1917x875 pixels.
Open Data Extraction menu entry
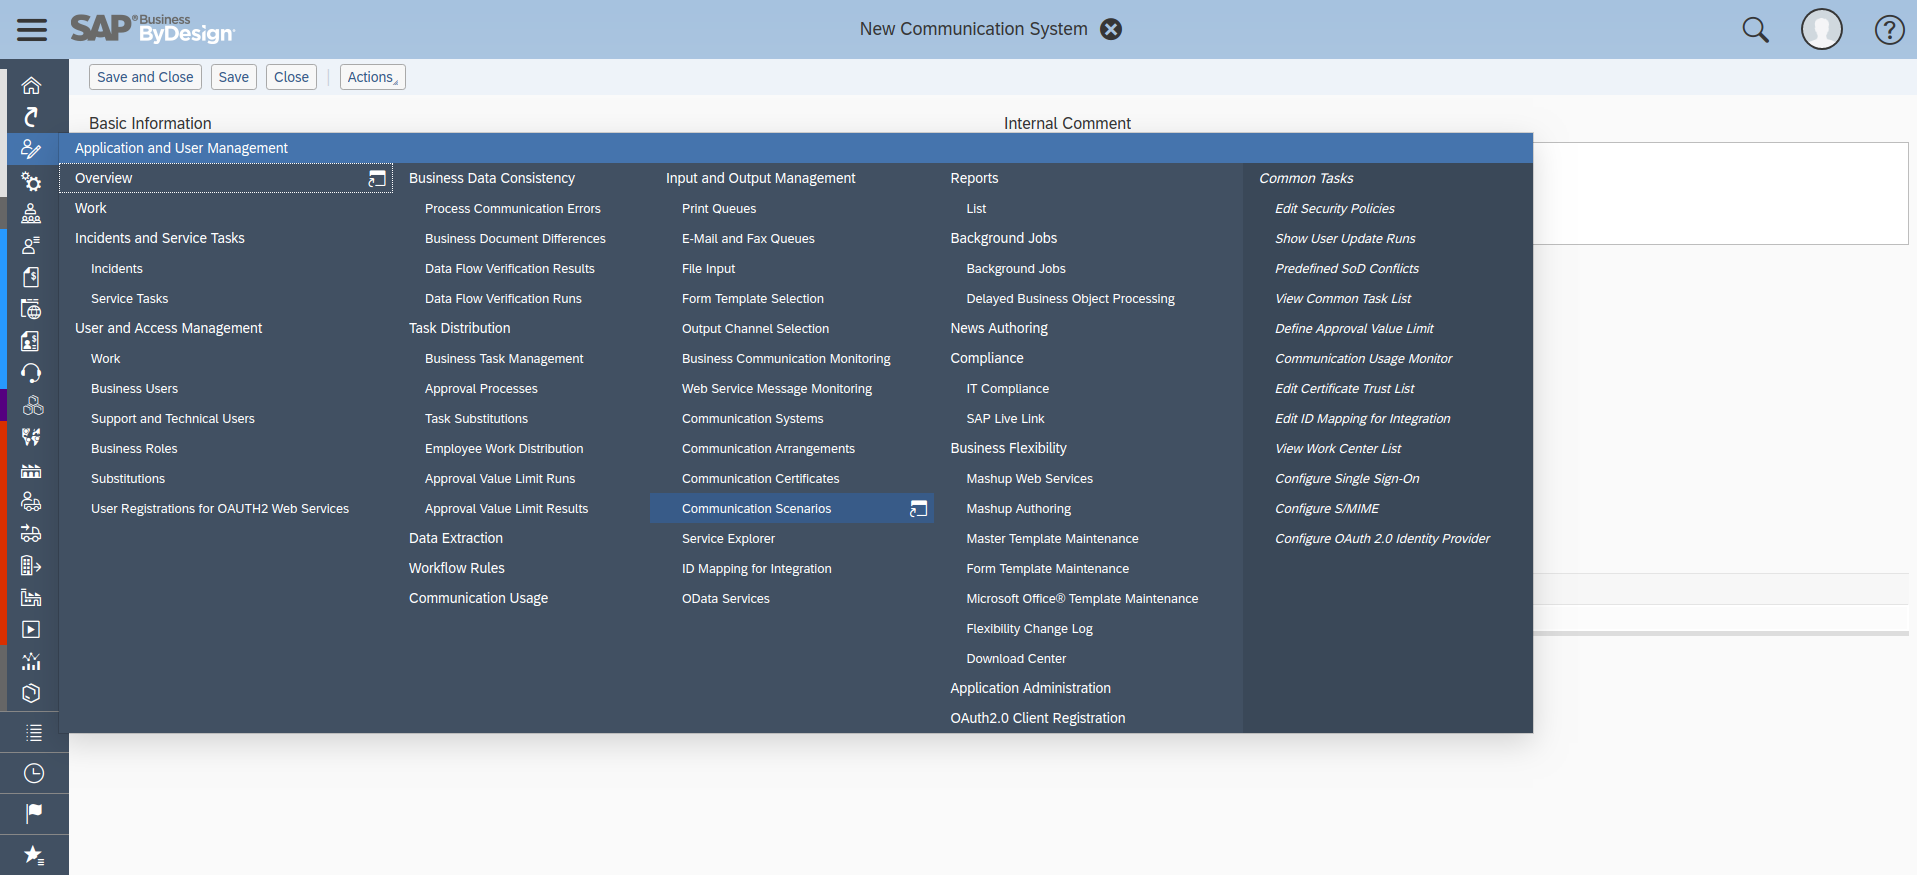tap(456, 538)
